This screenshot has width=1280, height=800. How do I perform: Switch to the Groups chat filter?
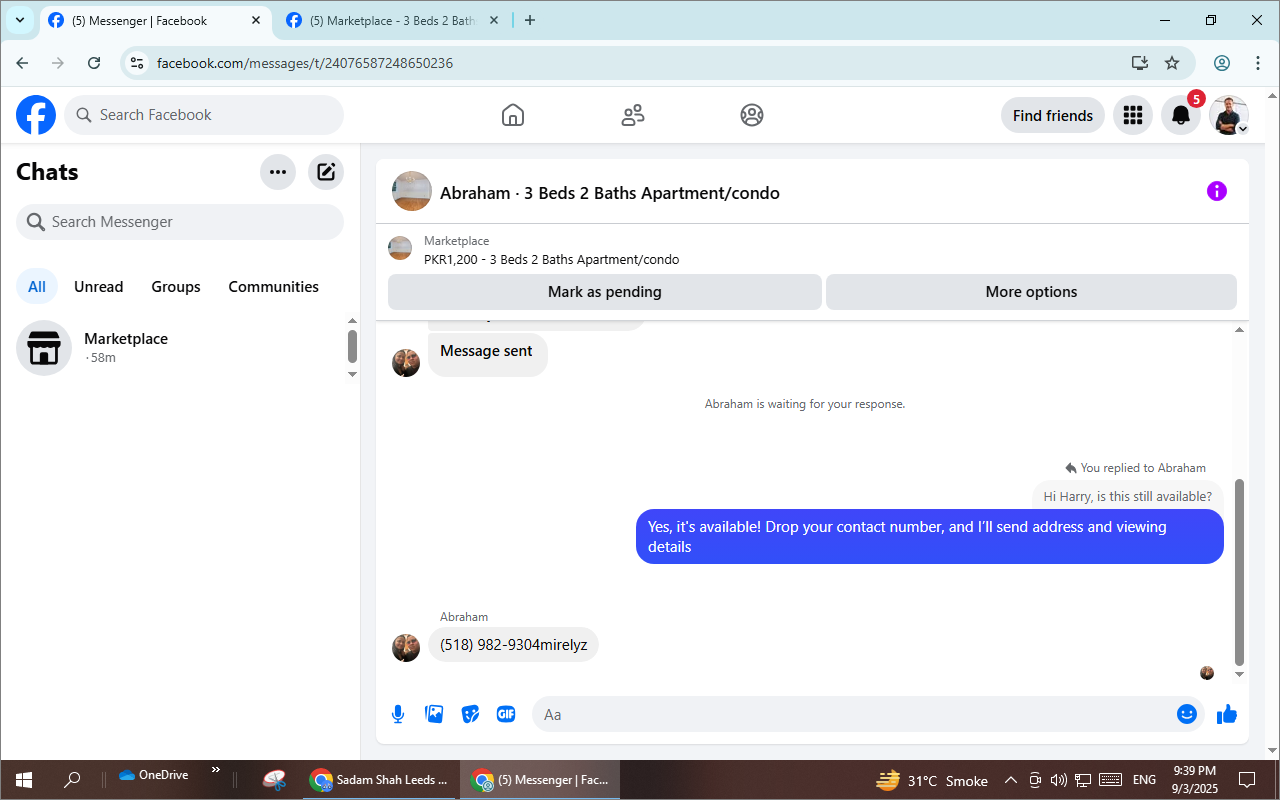[x=176, y=287]
